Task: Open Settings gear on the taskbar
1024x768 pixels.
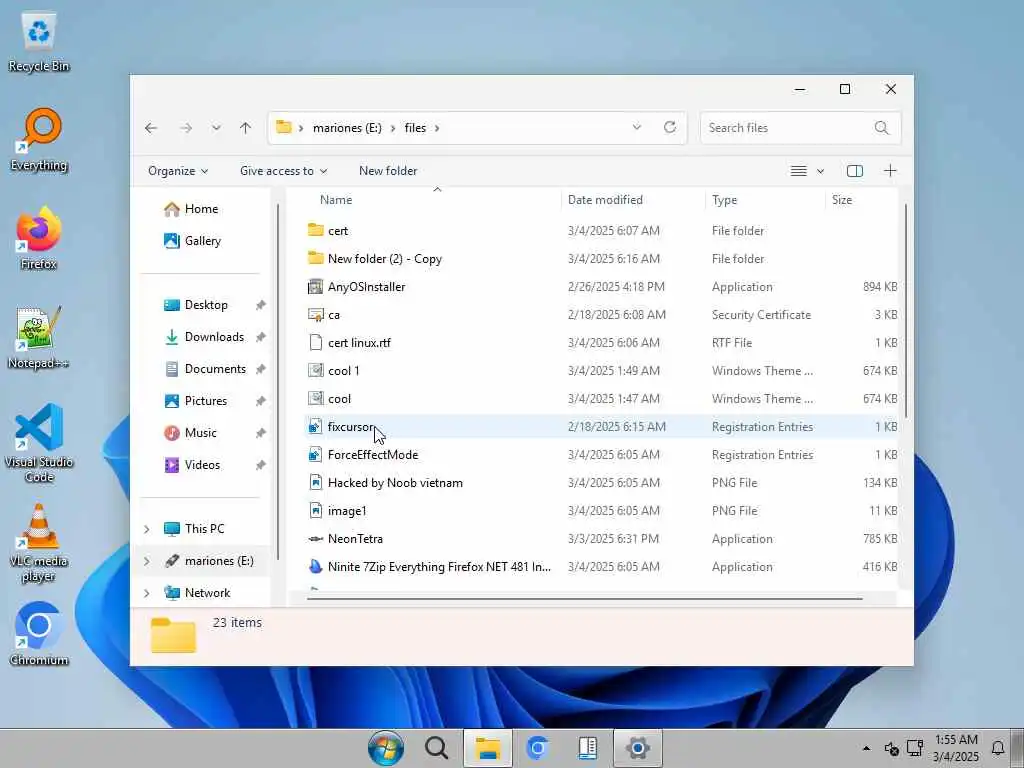Action: tap(637, 748)
